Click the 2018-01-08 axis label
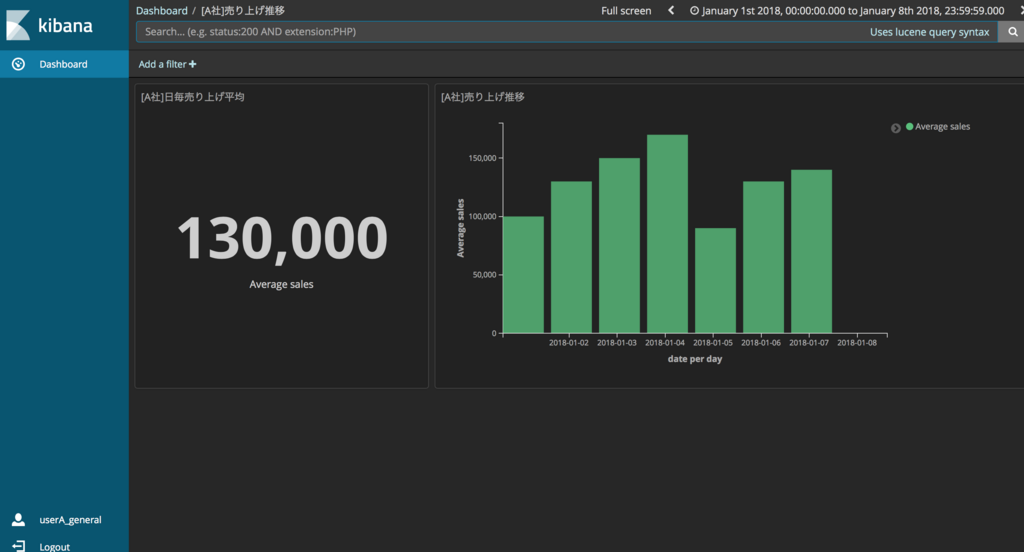 857,342
